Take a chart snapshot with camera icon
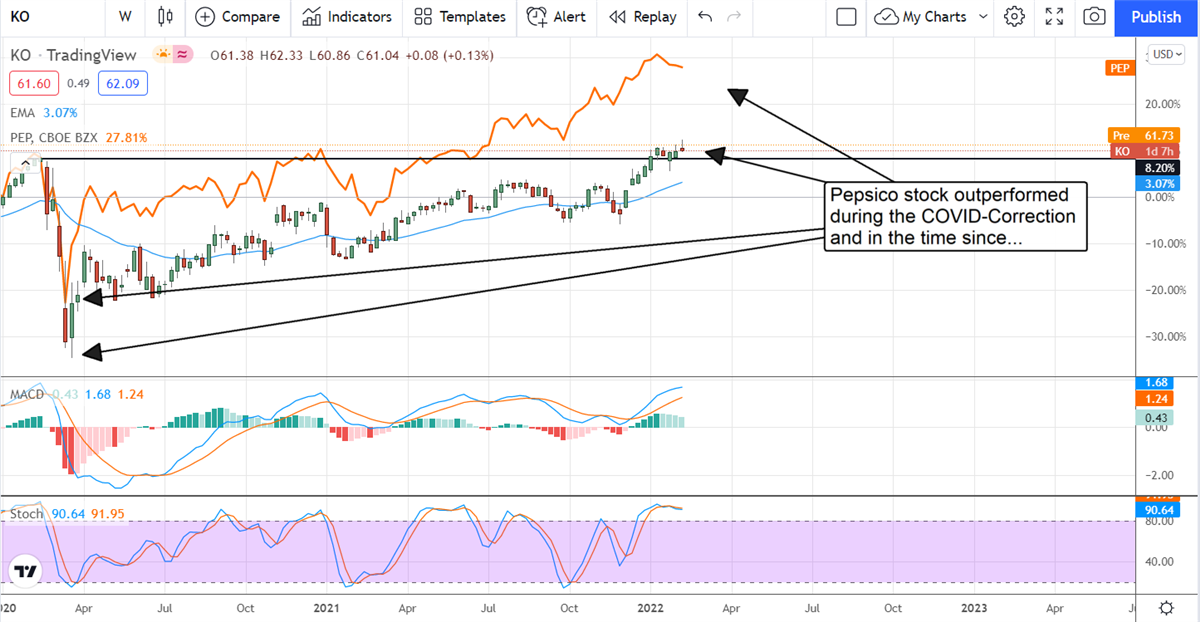The height and width of the screenshot is (622, 1200). point(1095,17)
